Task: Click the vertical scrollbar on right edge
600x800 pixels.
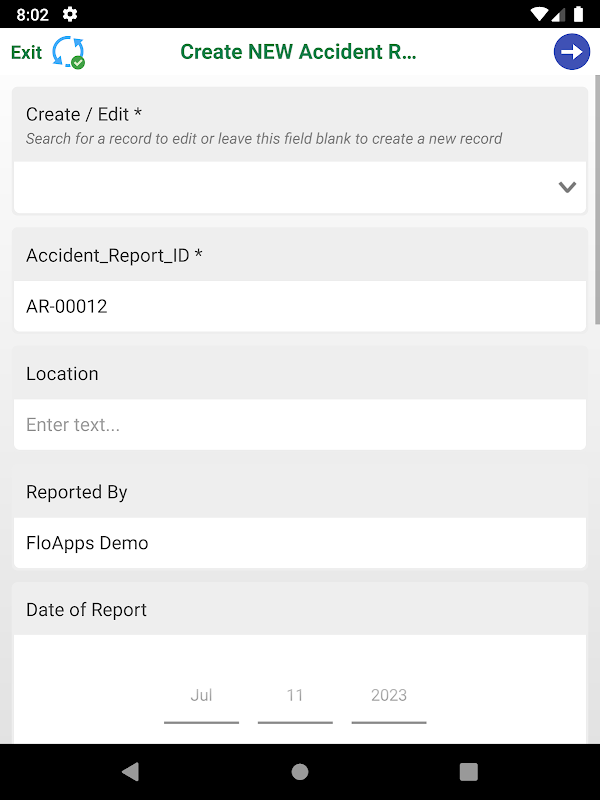Action: pos(597,200)
